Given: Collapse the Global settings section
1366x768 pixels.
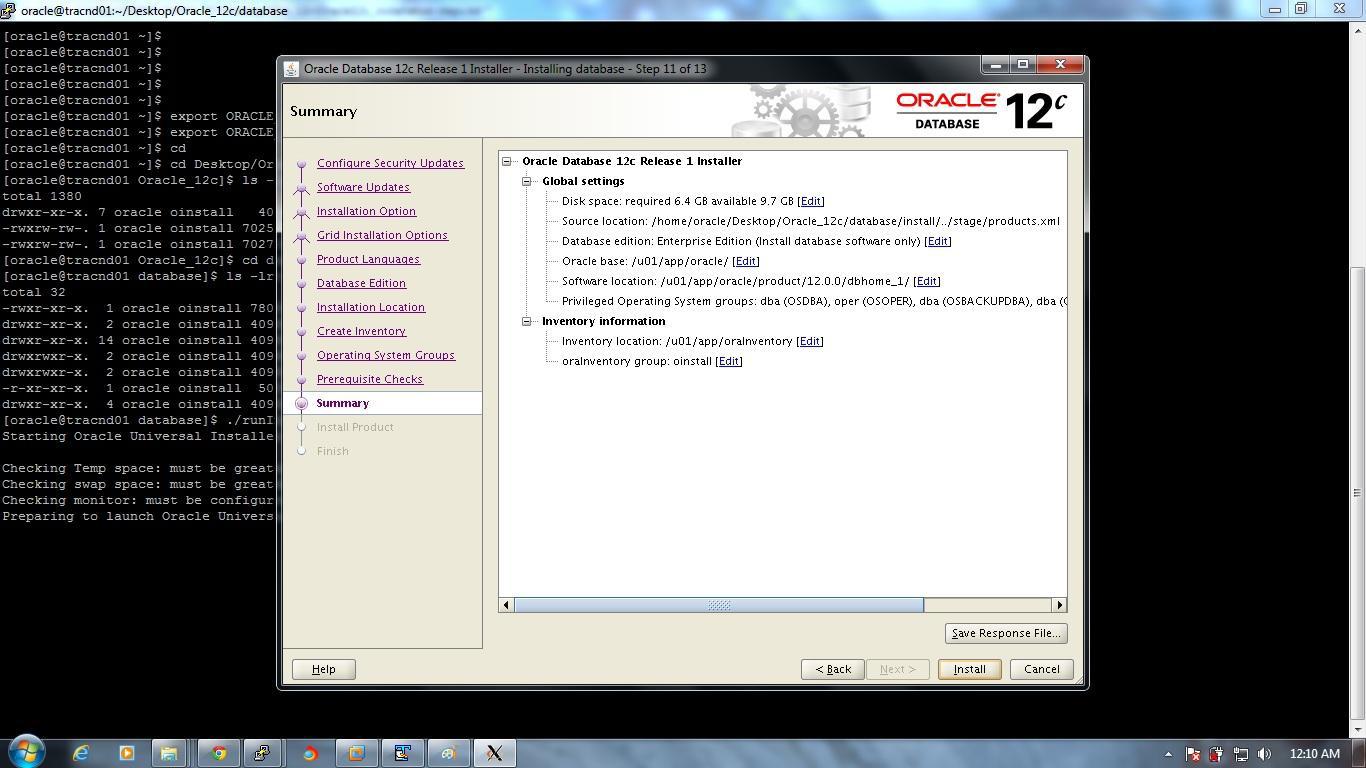Looking at the screenshot, I should coord(527,181).
